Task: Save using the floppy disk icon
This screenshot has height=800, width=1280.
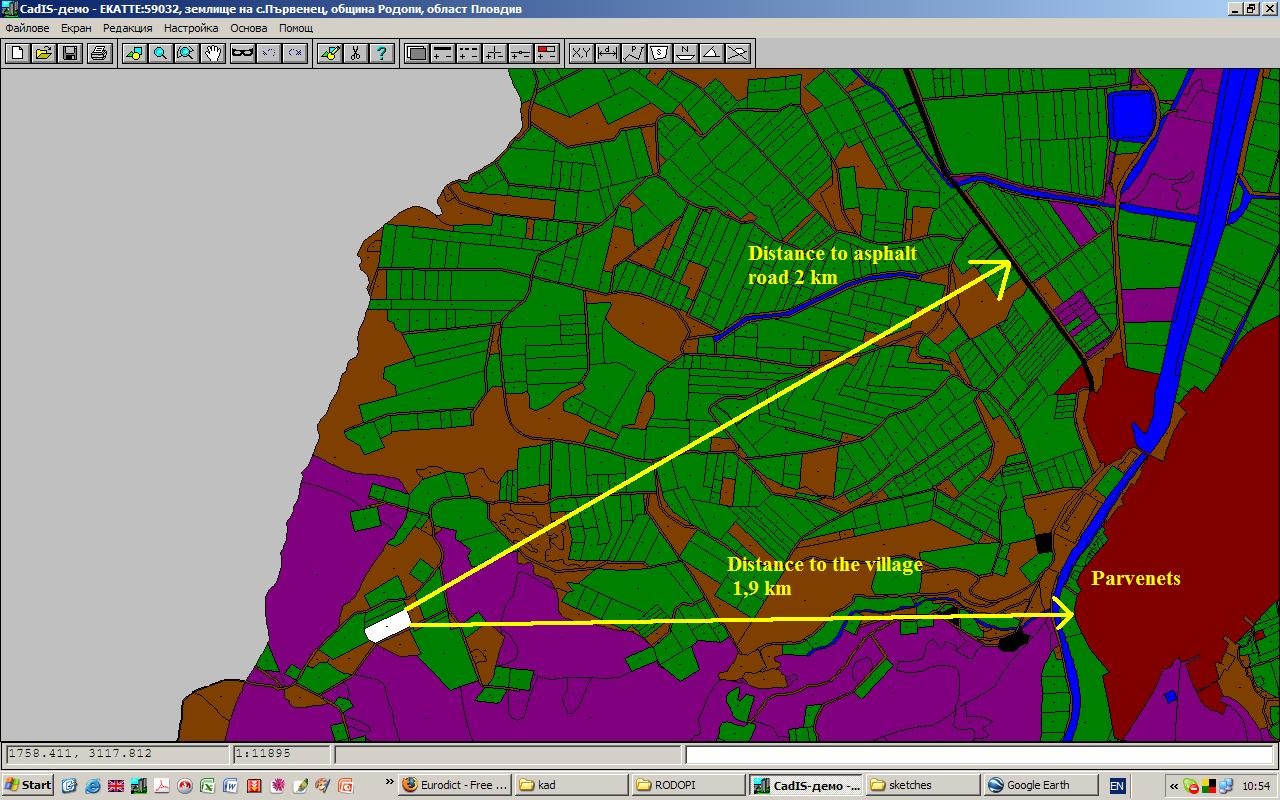Action: click(x=70, y=53)
